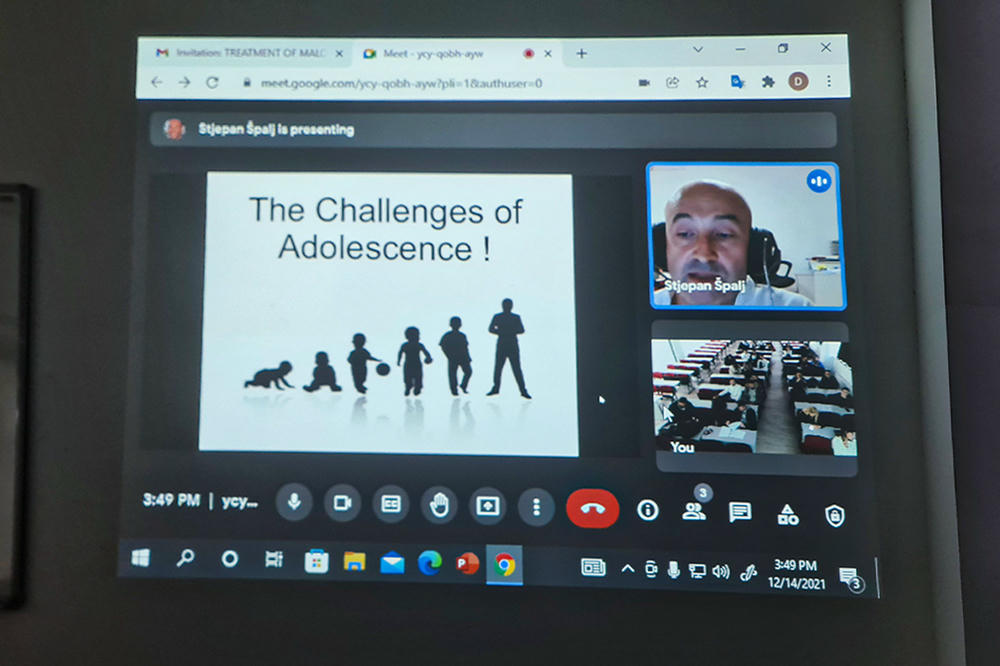Select Stjepan Špalj's video tile
Image resolution: width=1000 pixels, height=666 pixels.
tap(745, 236)
